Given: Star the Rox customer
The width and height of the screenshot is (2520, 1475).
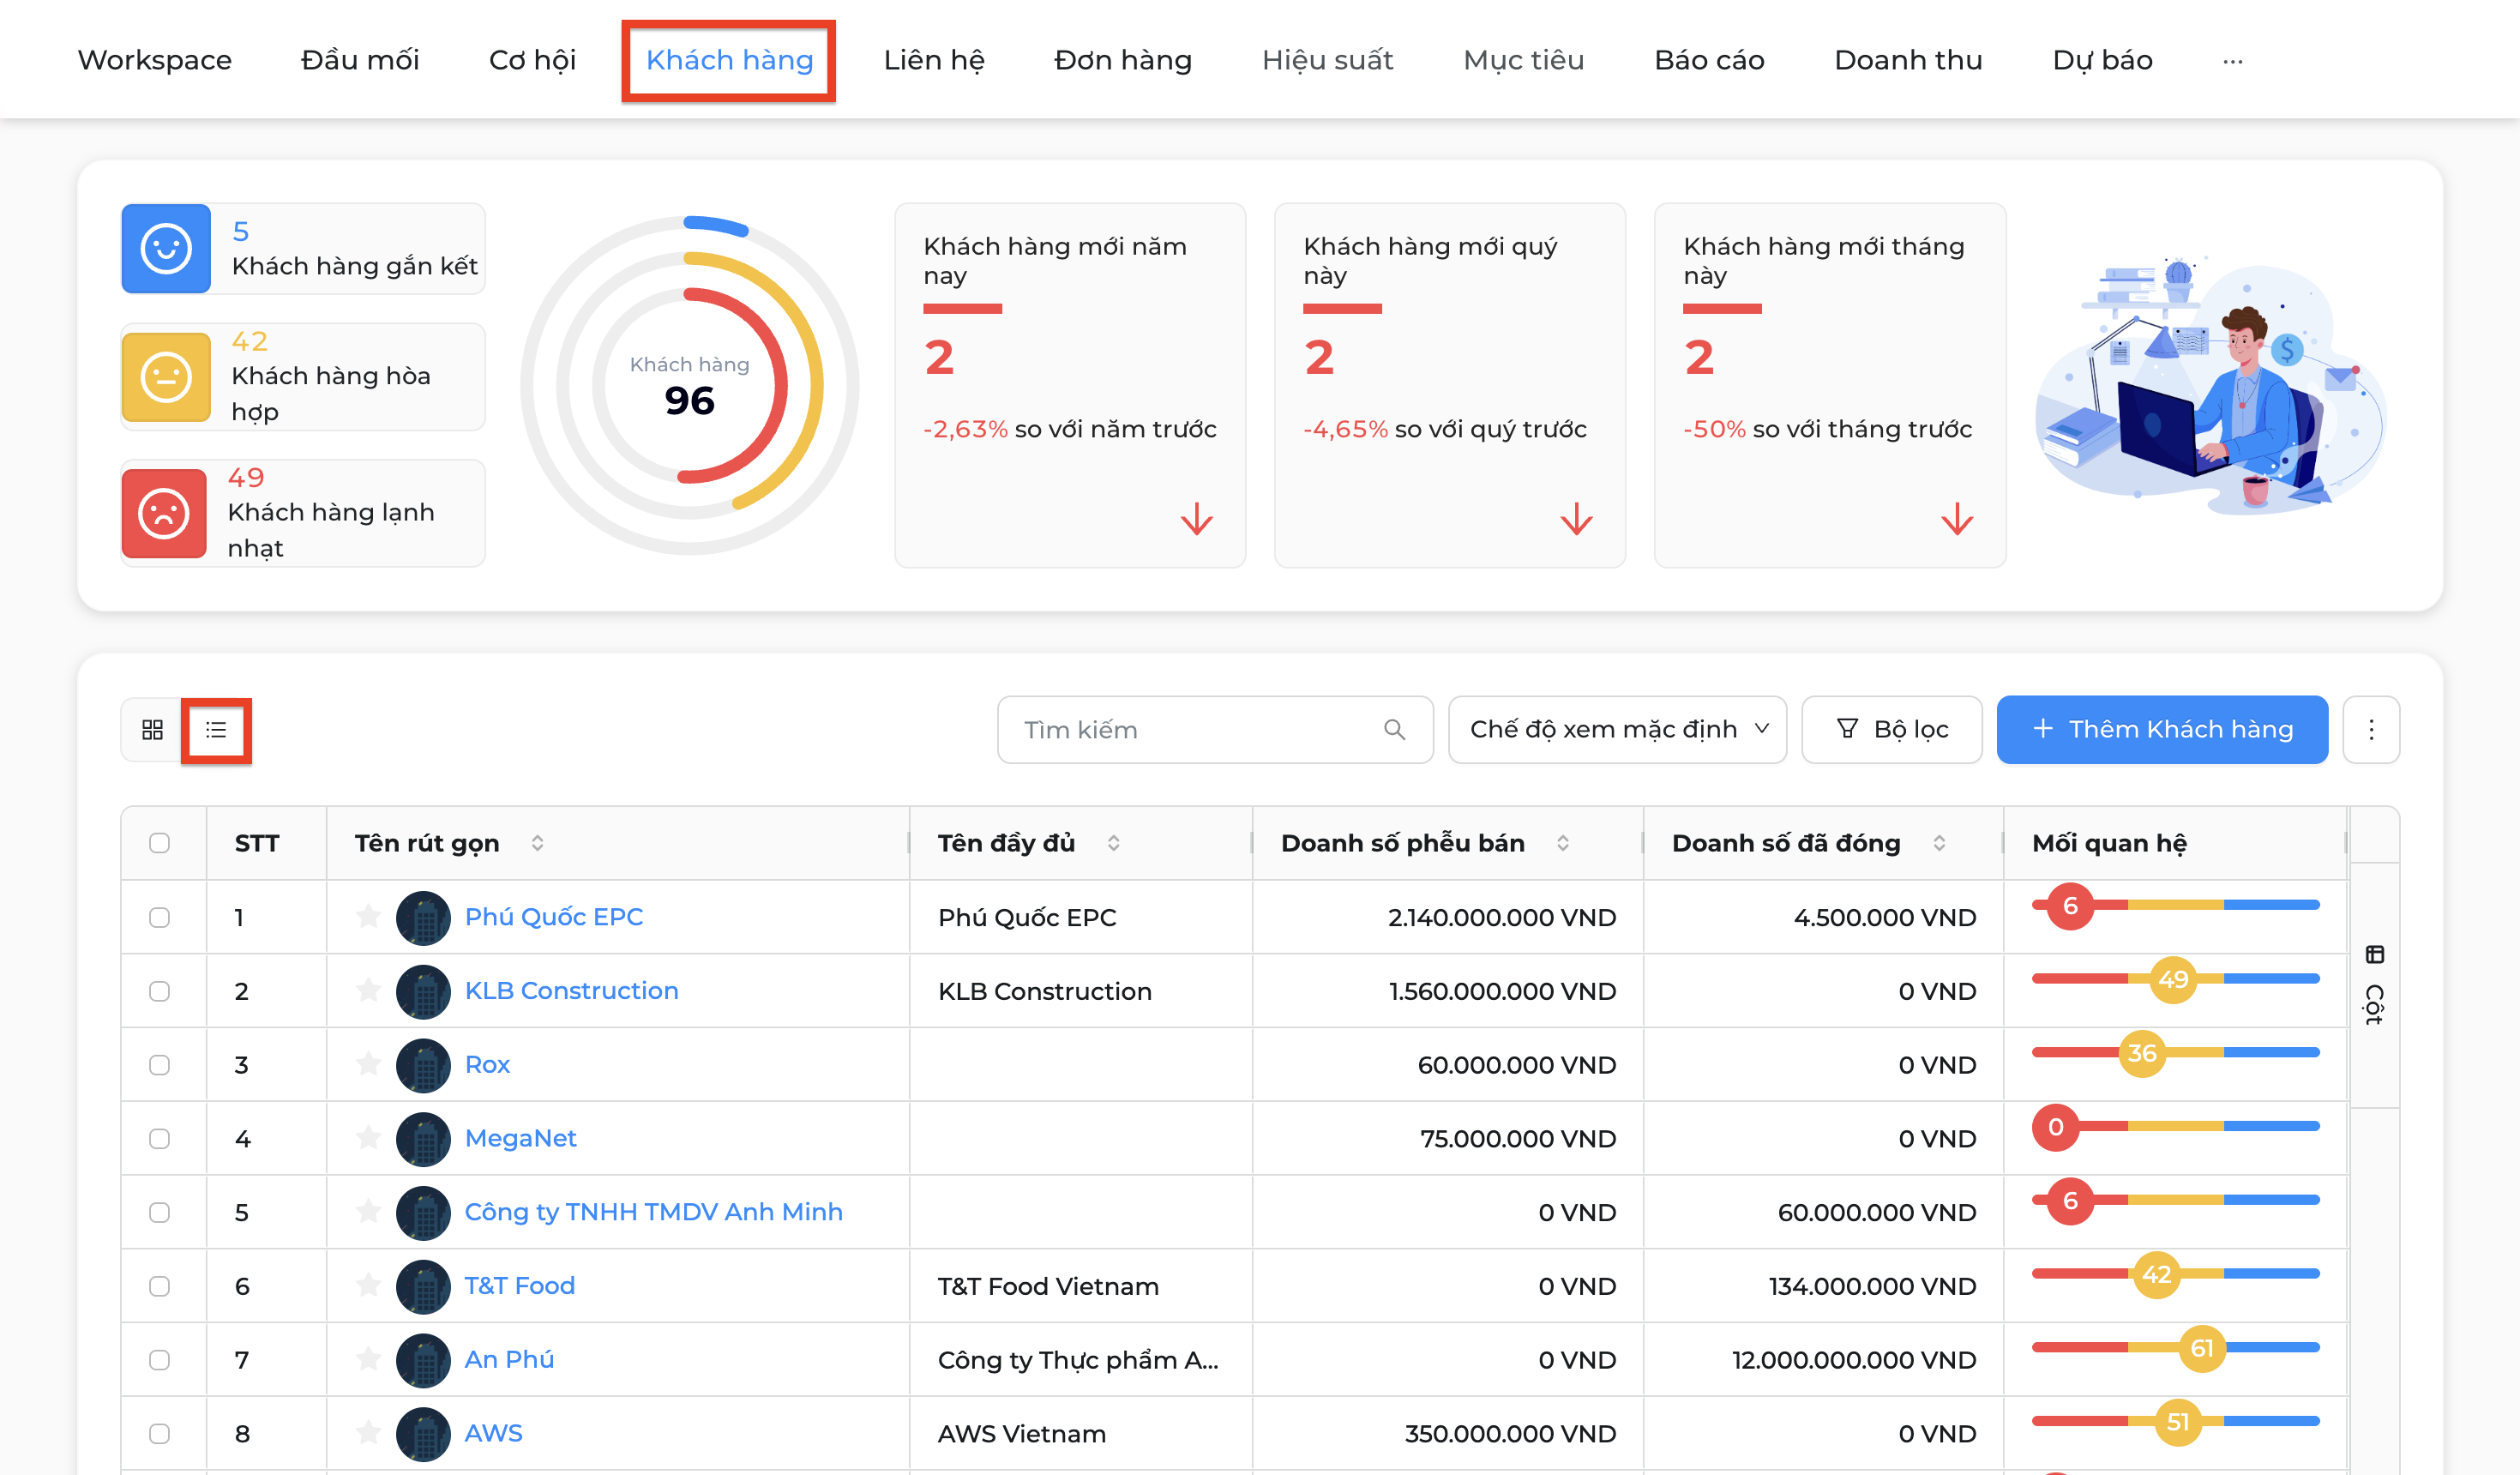Looking at the screenshot, I should click(368, 1064).
